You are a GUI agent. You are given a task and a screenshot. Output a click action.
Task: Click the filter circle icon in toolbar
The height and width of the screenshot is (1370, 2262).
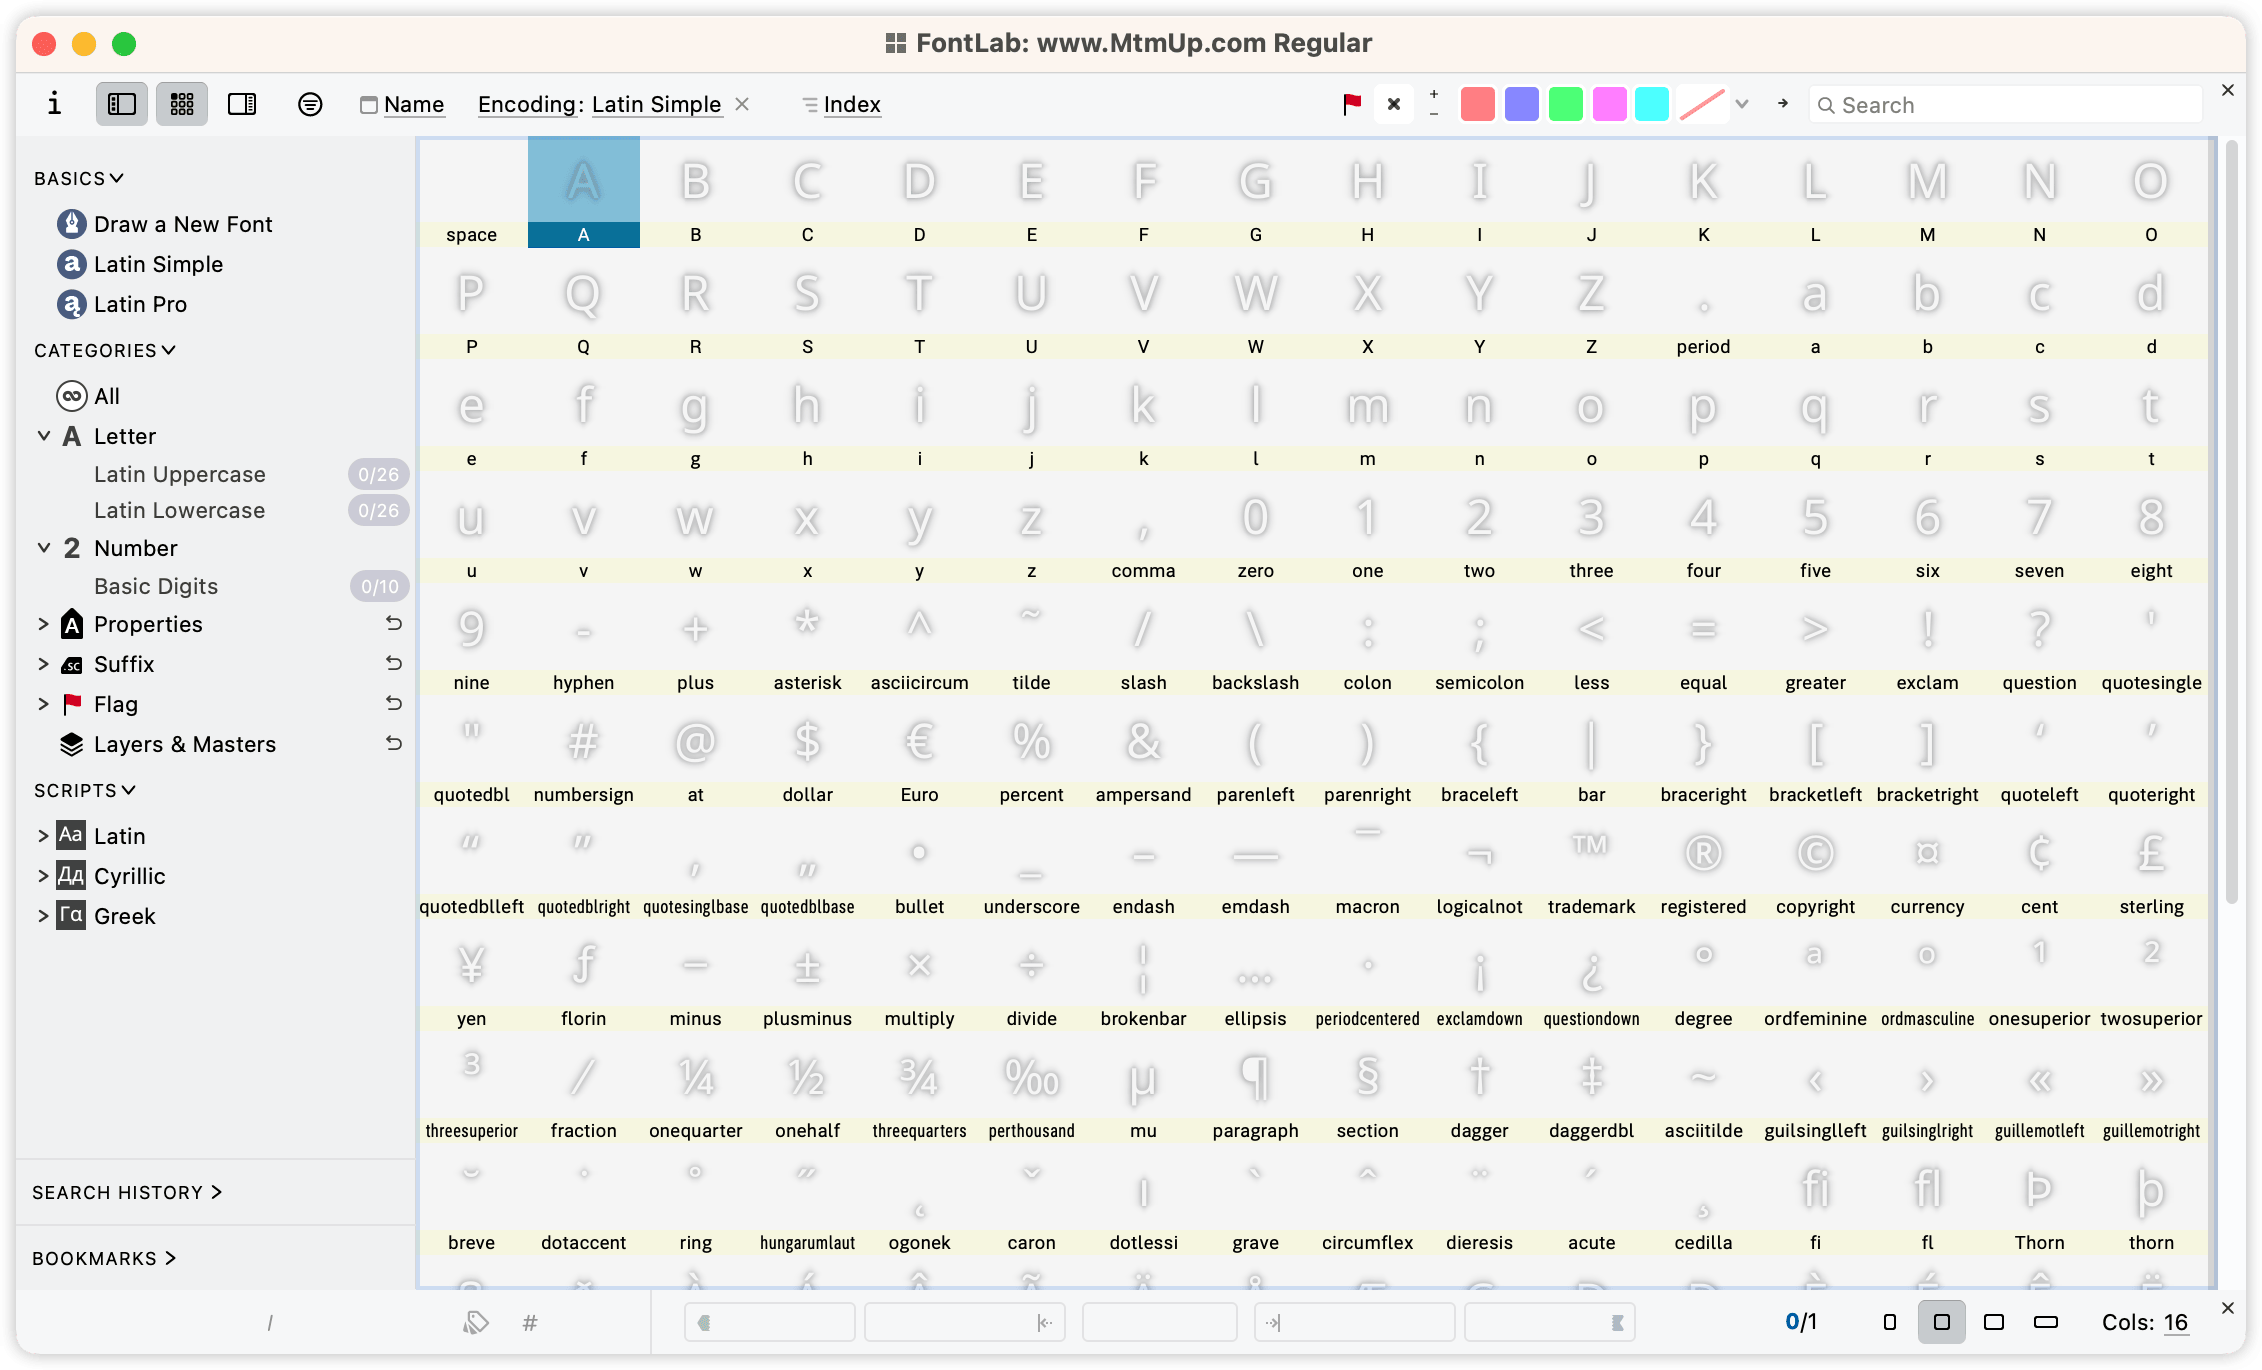tap(310, 104)
